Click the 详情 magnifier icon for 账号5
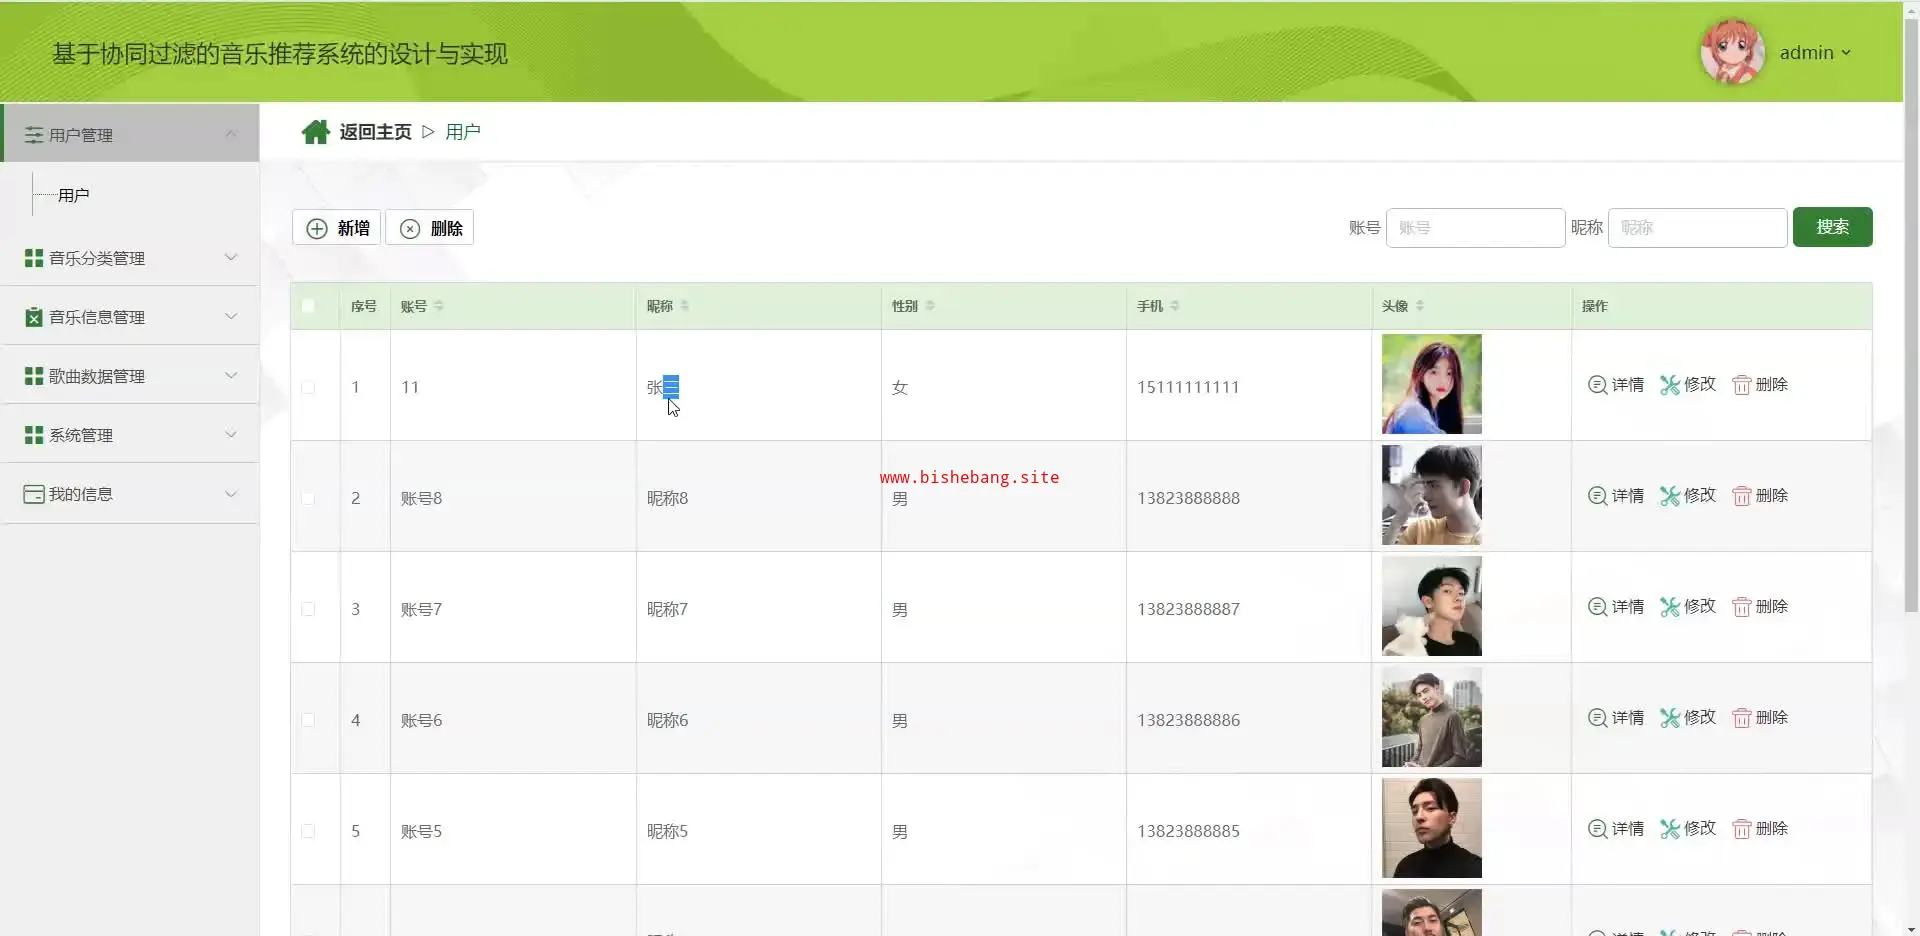 pos(1597,829)
